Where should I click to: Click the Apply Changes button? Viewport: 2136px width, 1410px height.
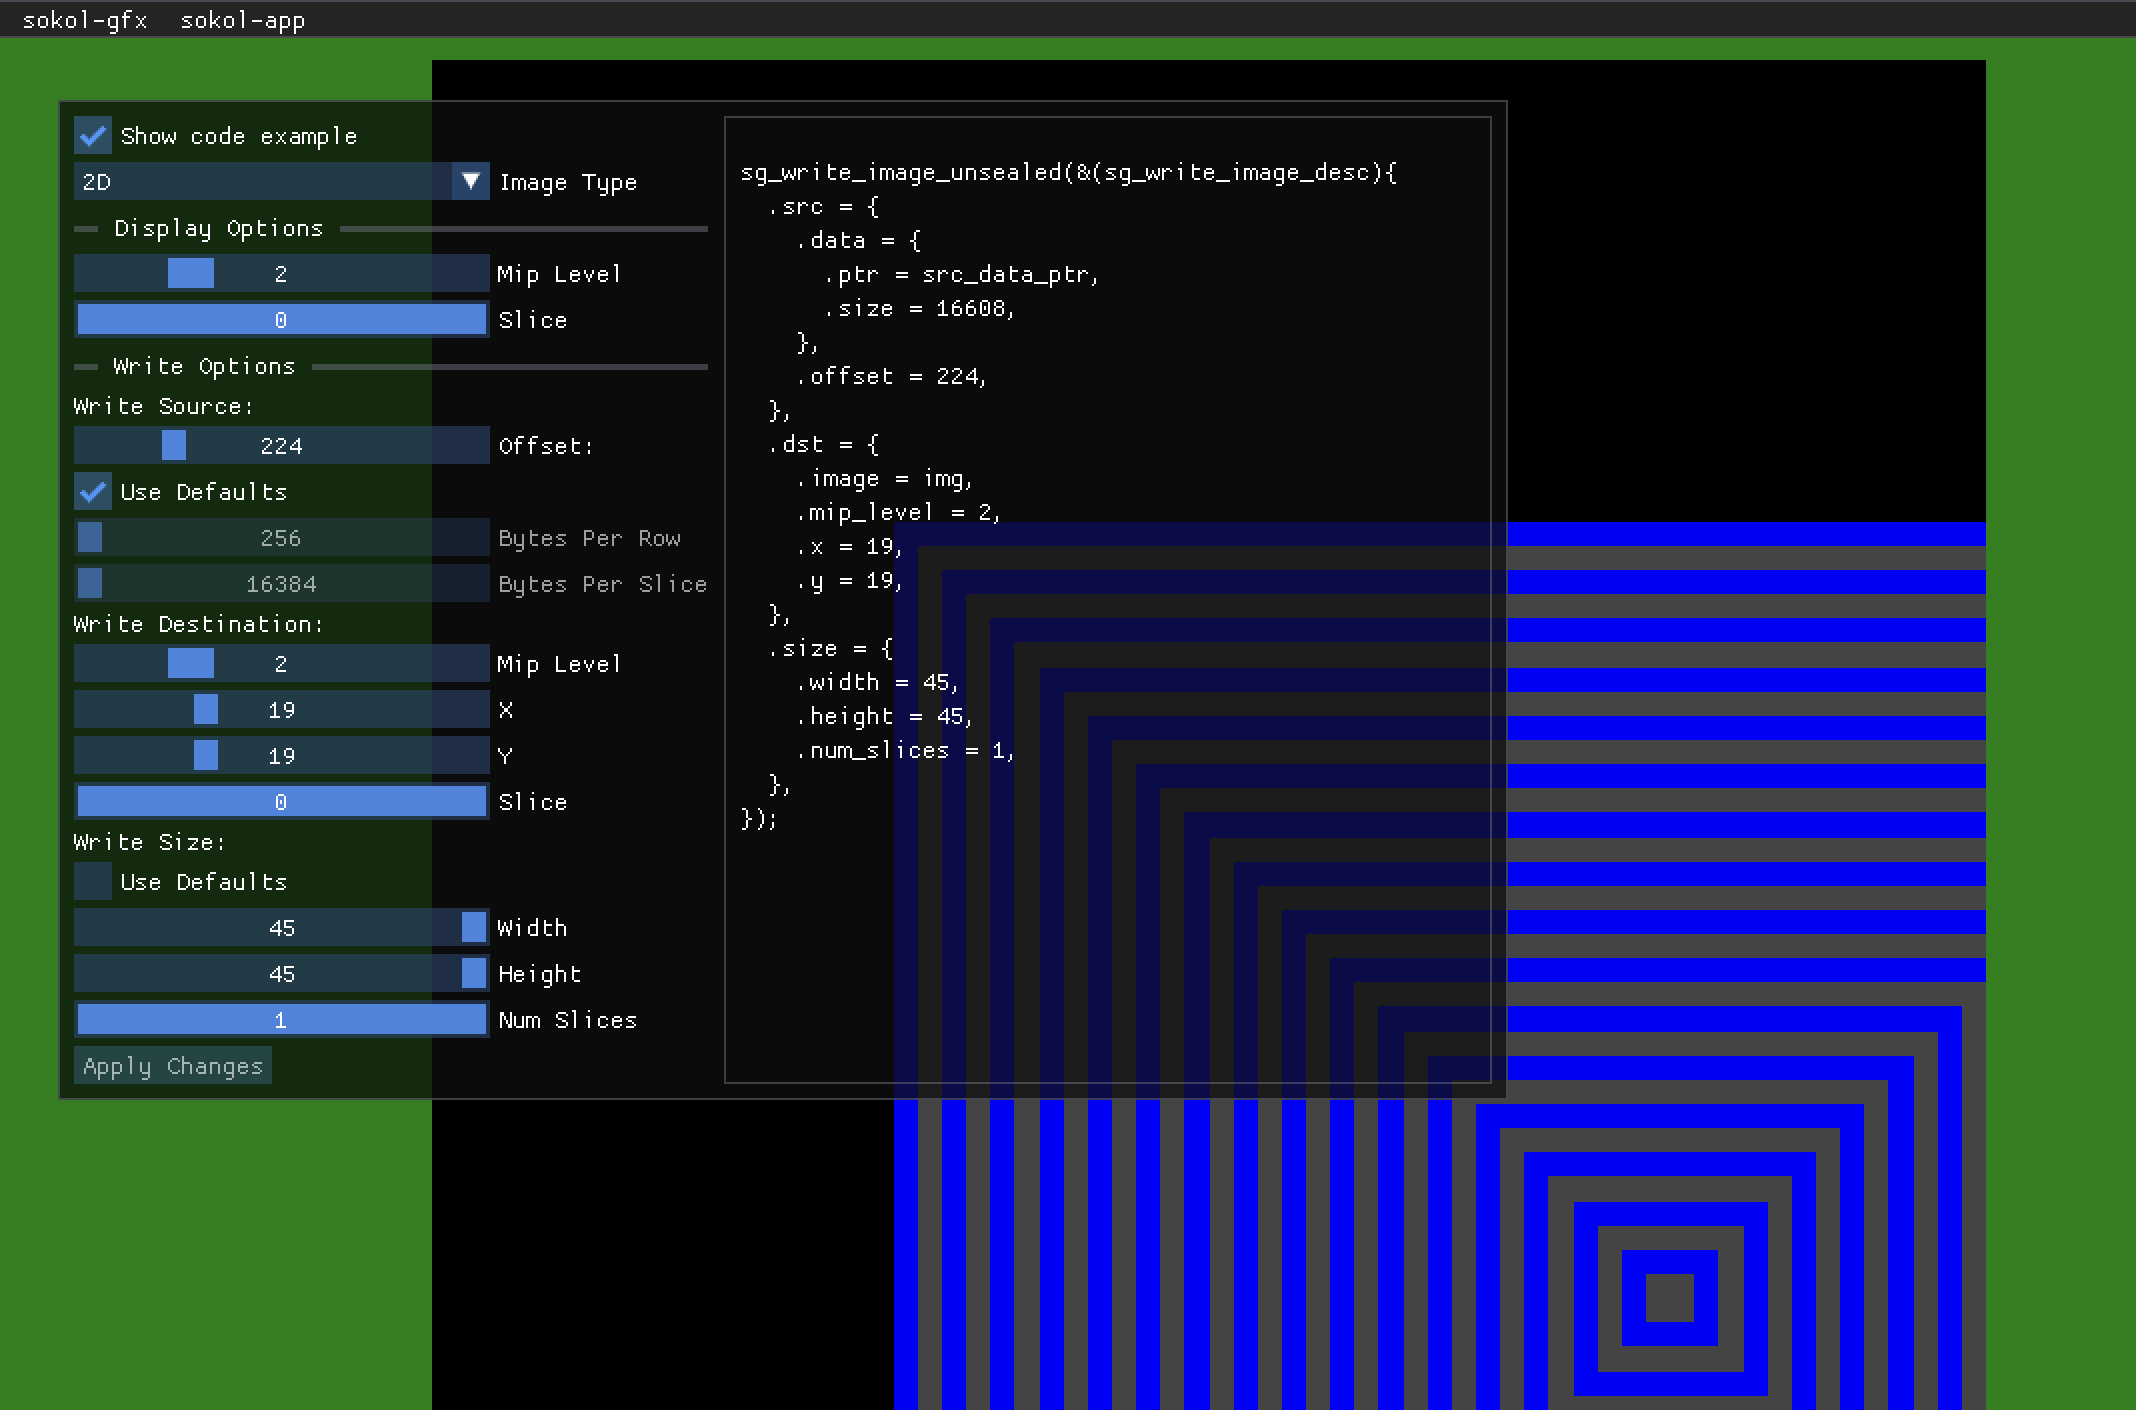(173, 1065)
